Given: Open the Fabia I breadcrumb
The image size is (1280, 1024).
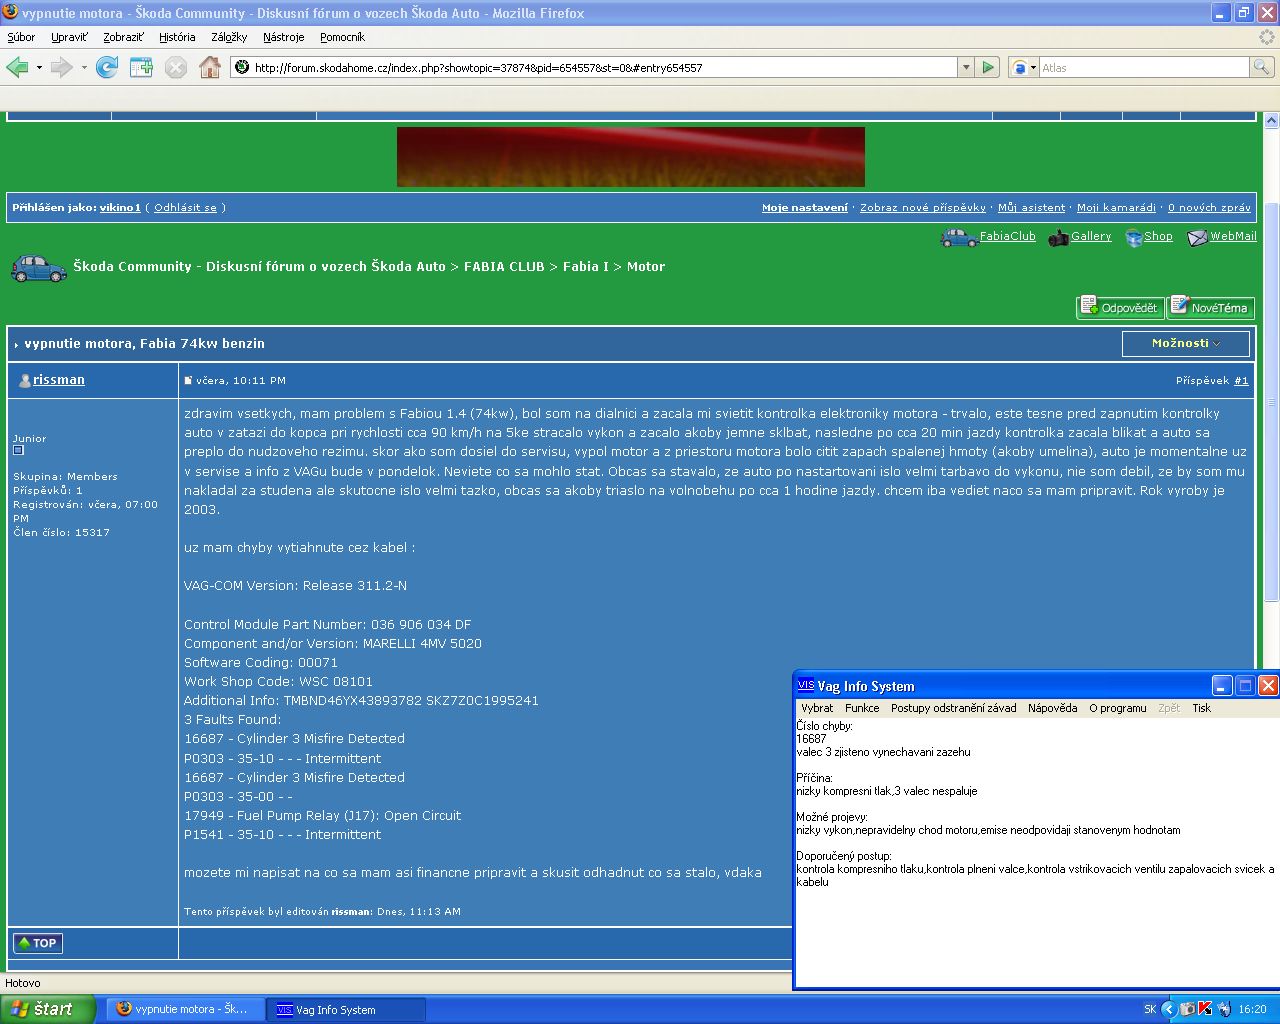Looking at the screenshot, I should 586,267.
